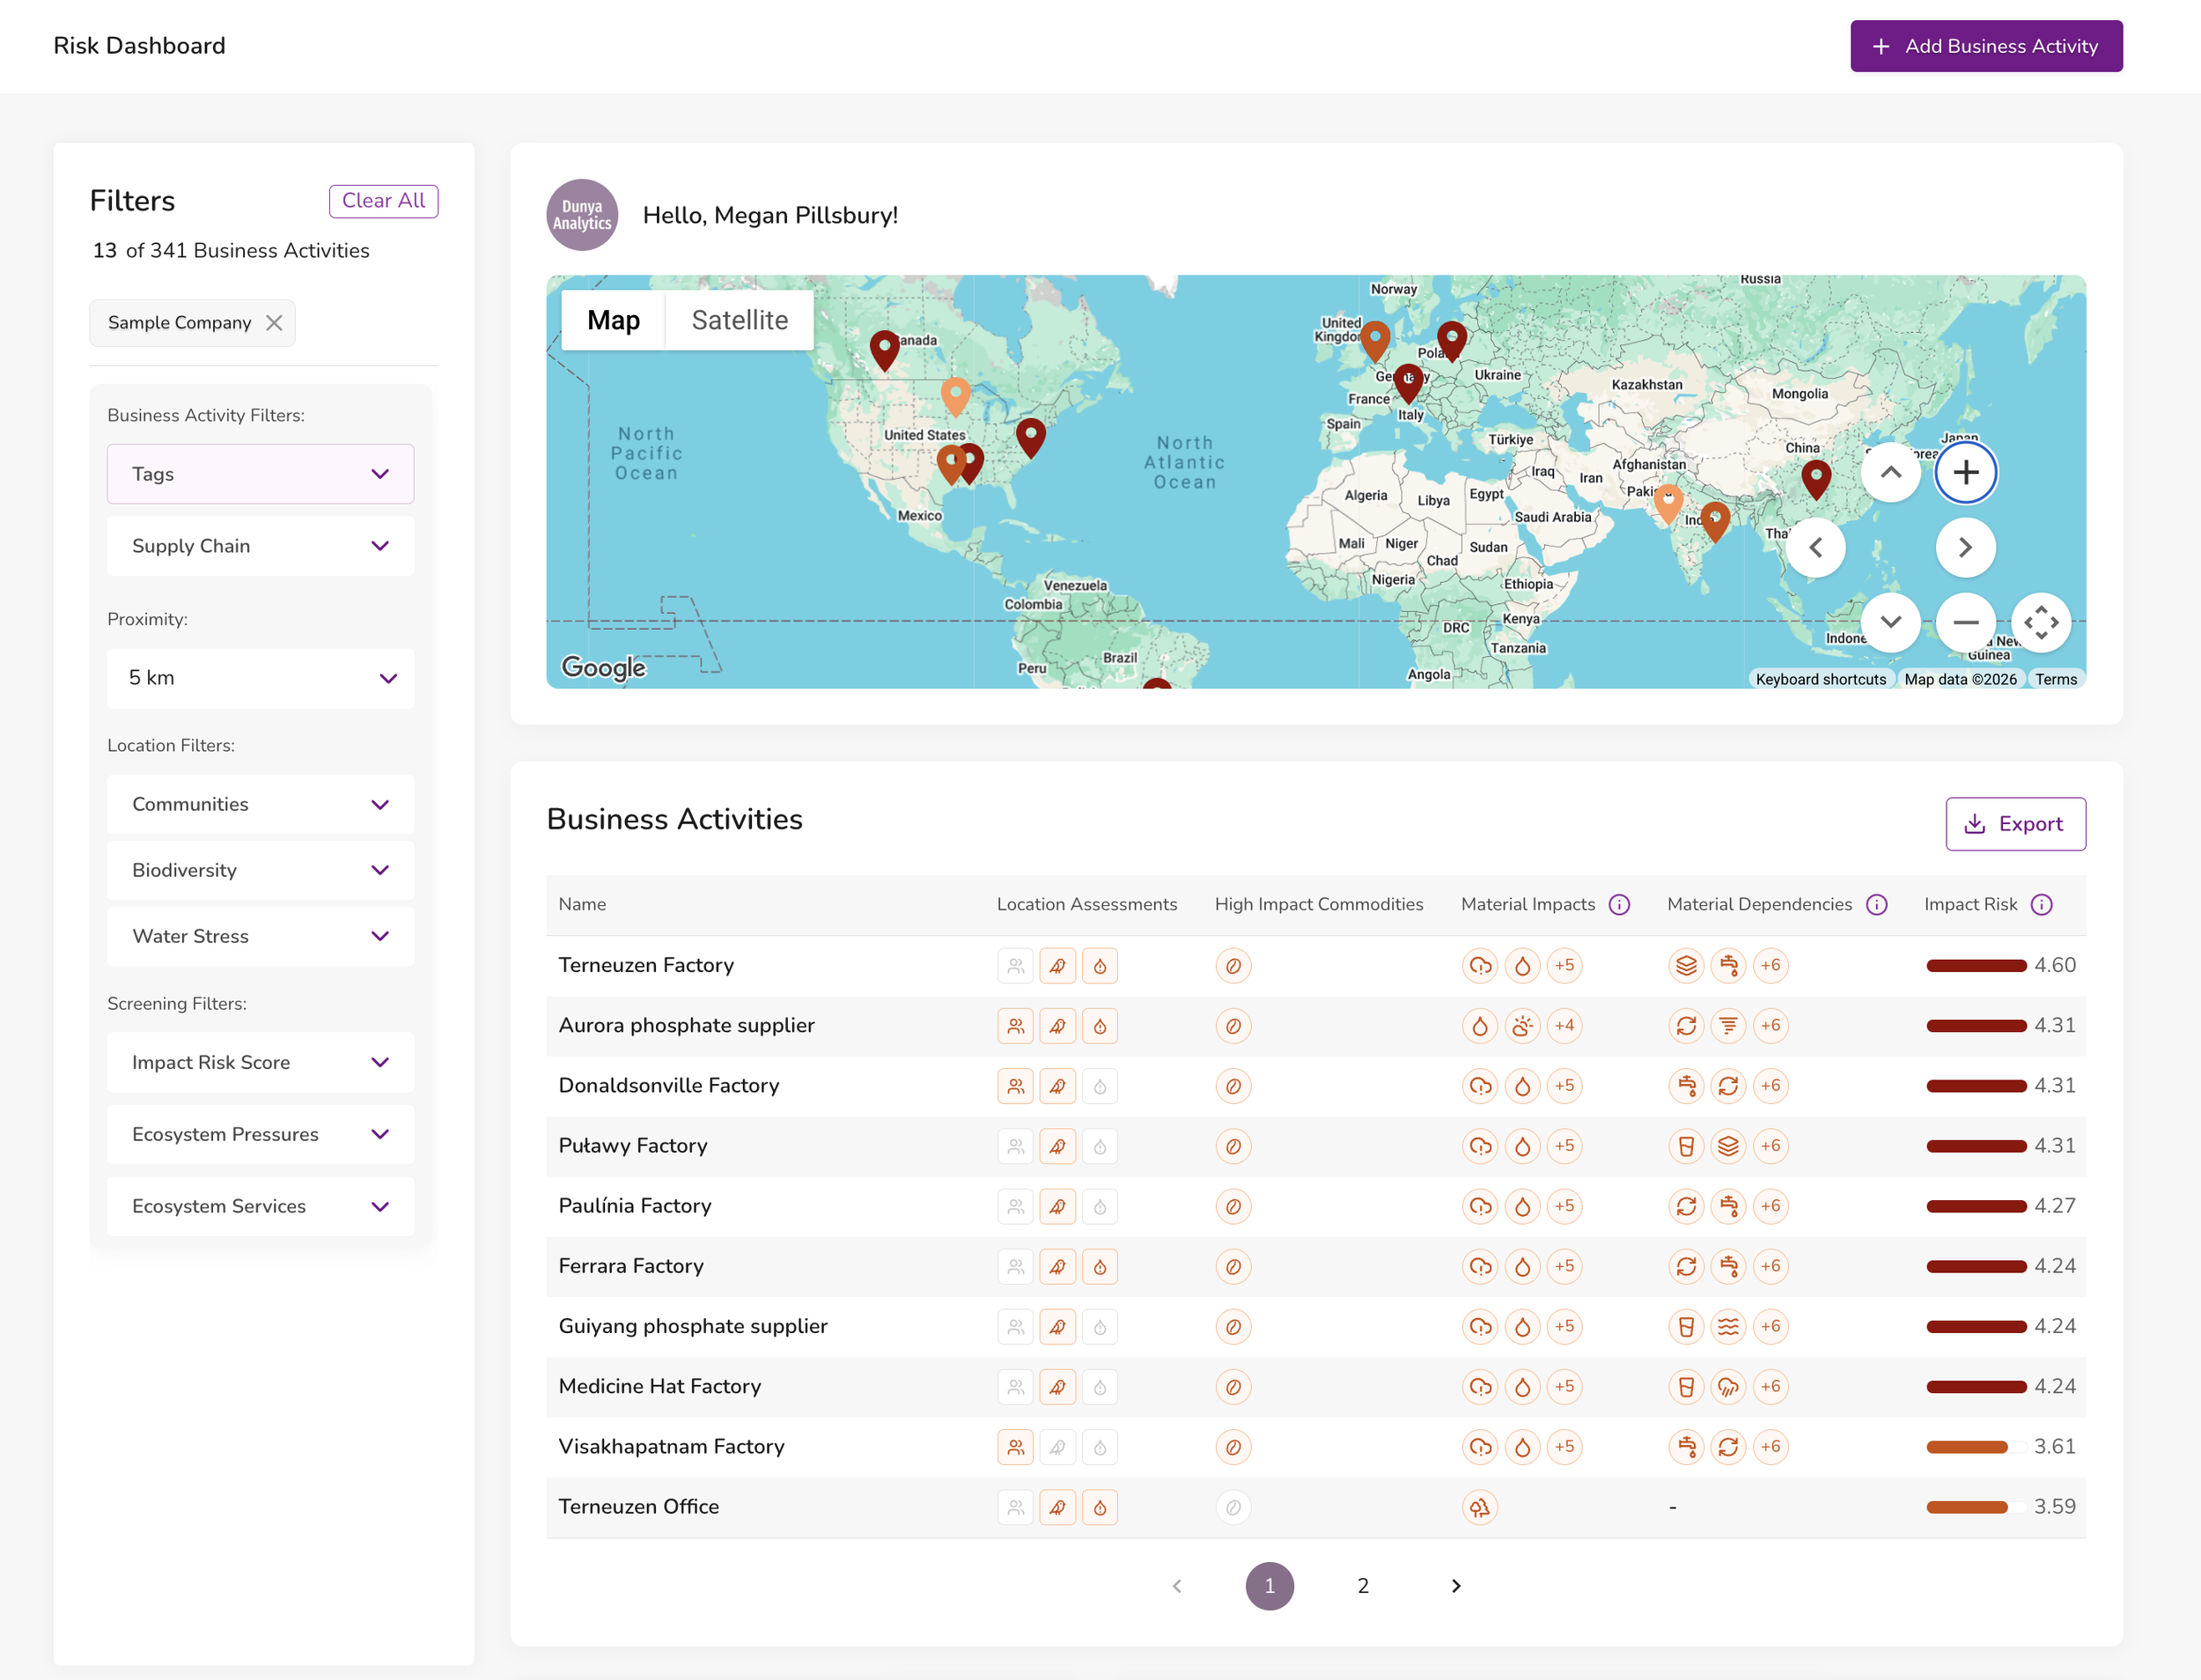This screenshot has height=1680, width=2201.
Task: Click biodiversity leaf icon for Terneuzen Factory
Action: (1057, 966)
